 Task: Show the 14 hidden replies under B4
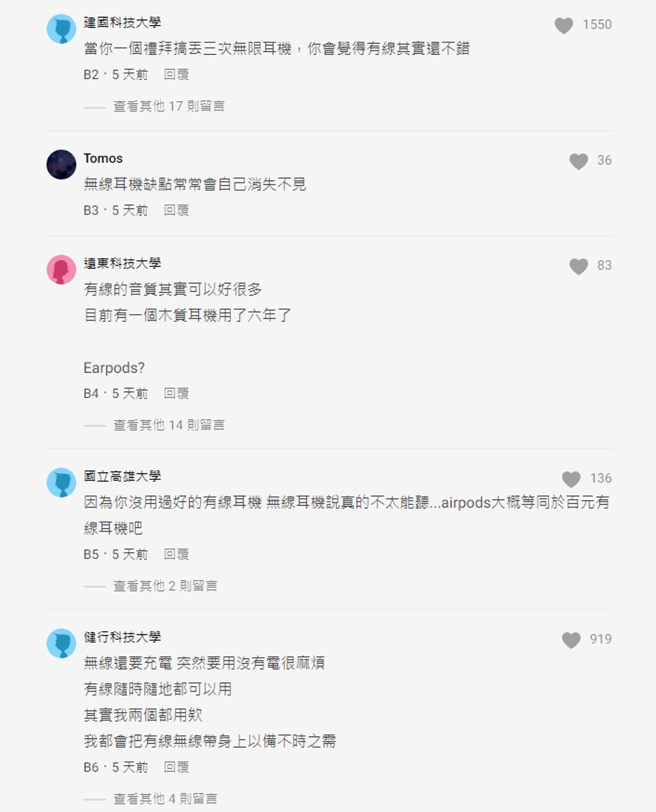[x=169, y=425]
